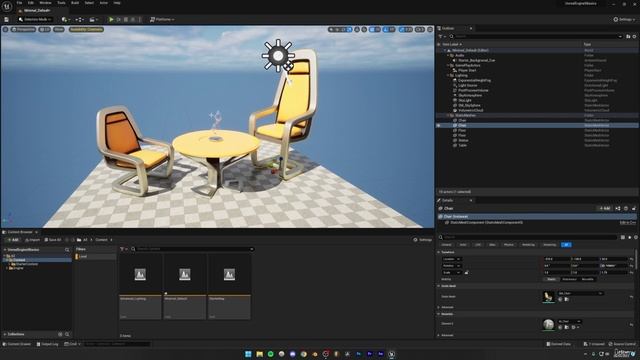Image resolution: width=640 pixels, height=360 pixels.
Task: Collapse the StaticMeshes folder in Outliner
Action: click(448, 116)
